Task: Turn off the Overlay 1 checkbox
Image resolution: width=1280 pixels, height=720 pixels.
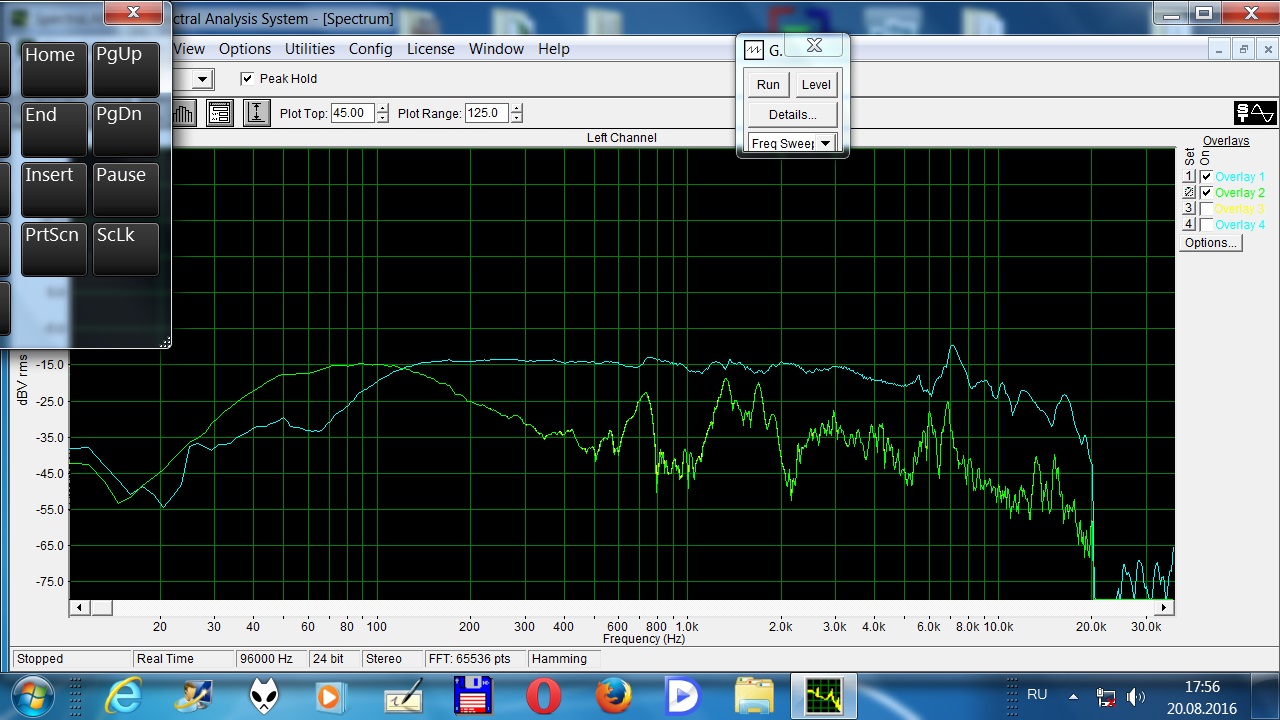Action: coord(1206,177)
